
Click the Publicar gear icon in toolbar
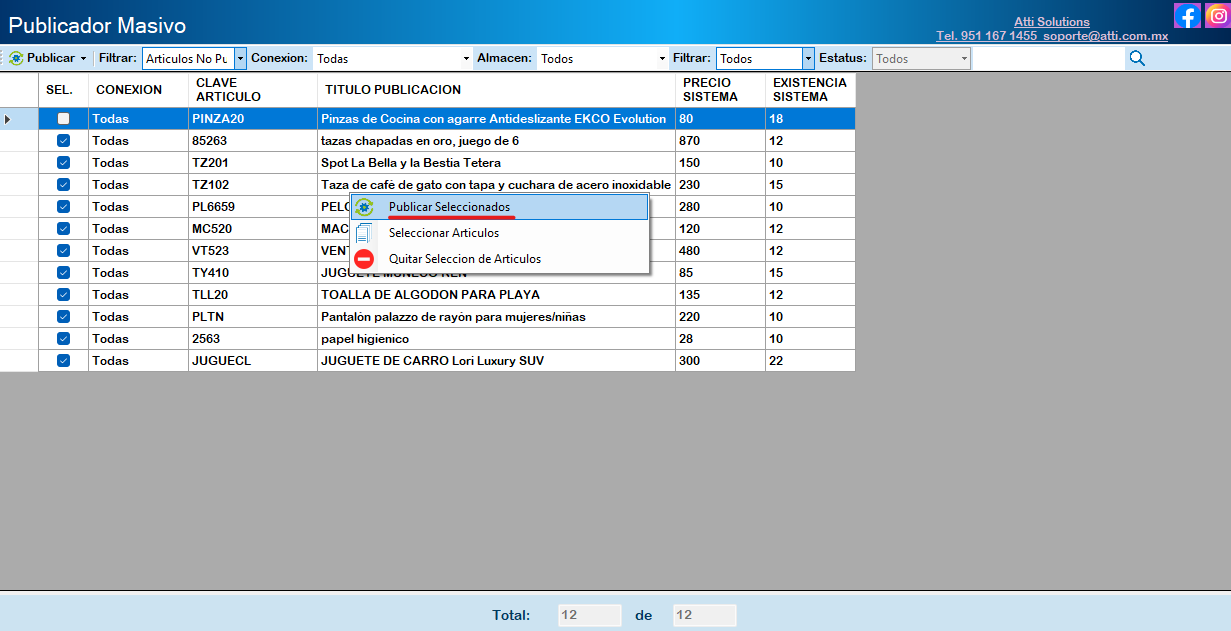point(16,58)
